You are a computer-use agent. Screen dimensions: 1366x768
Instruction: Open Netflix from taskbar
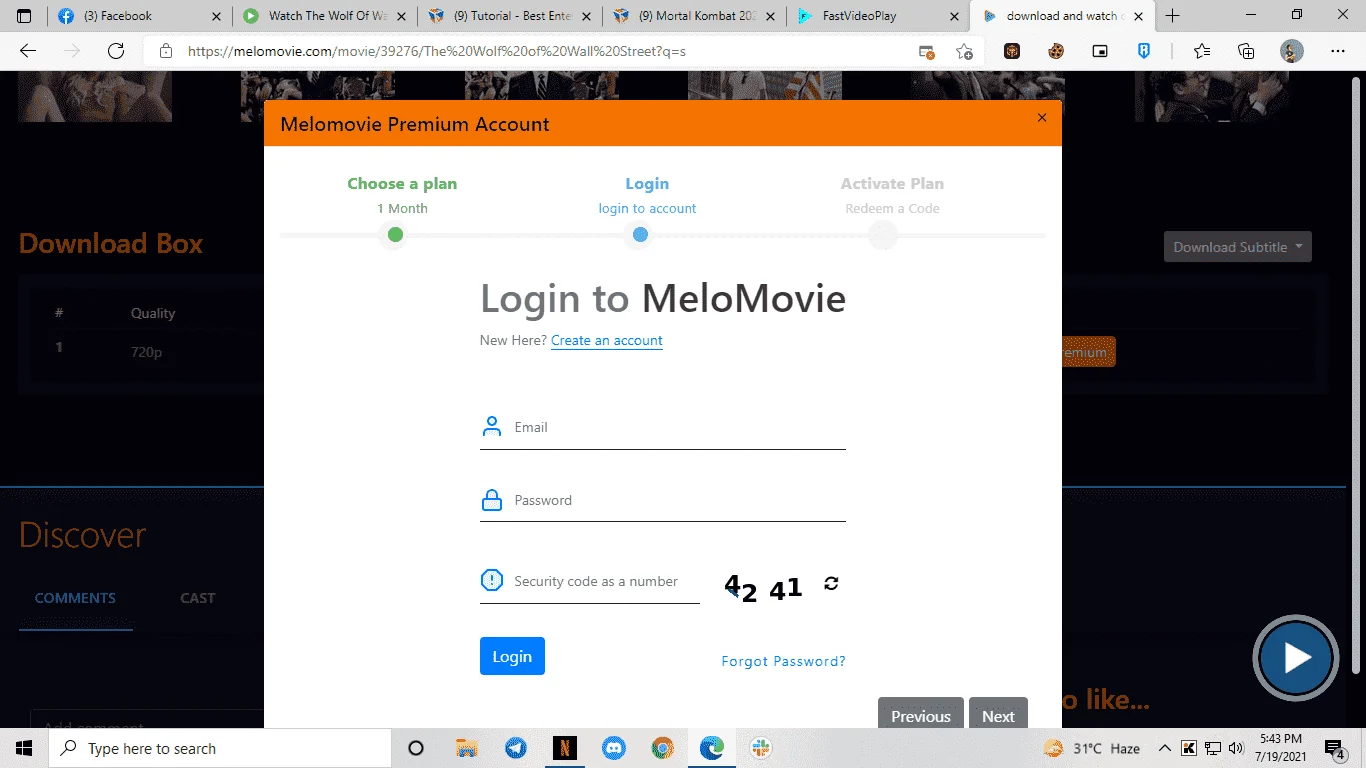pyautogui.click(x=565, y=748)
